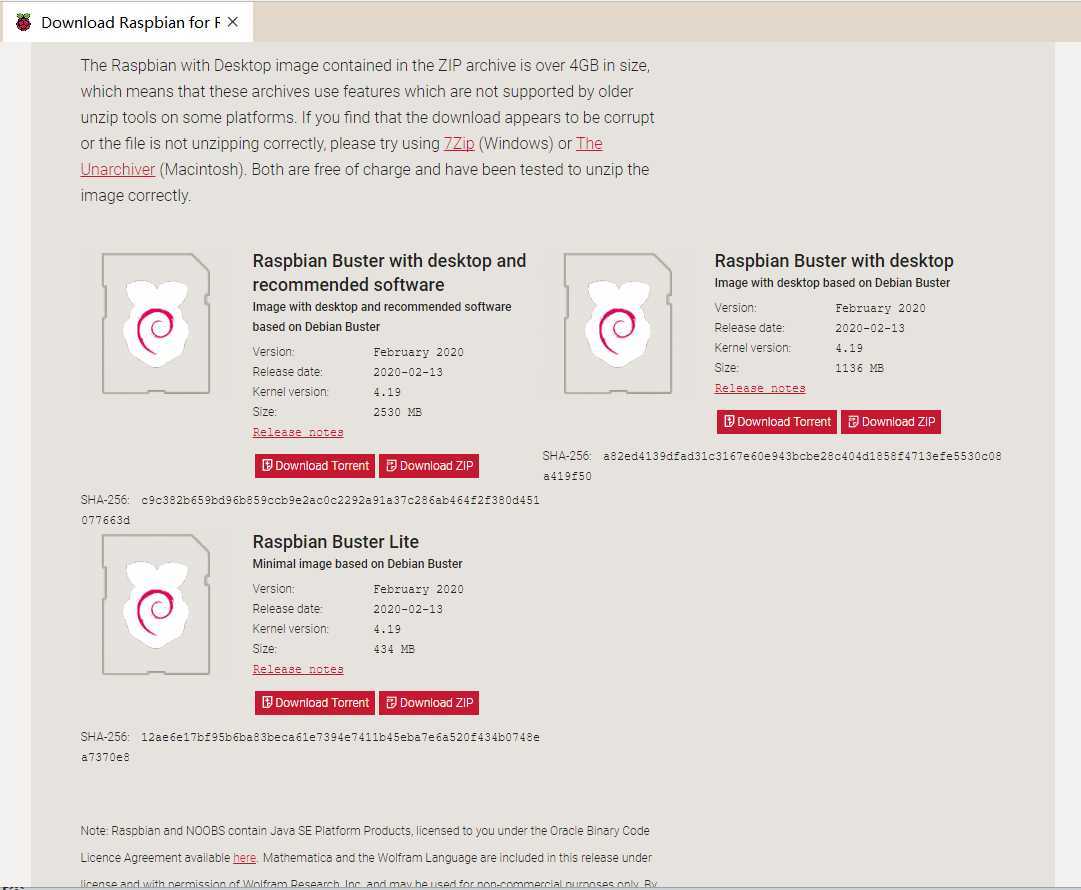
Task: Open Release notes for the 2530 MB image
Action: point(298,432)
